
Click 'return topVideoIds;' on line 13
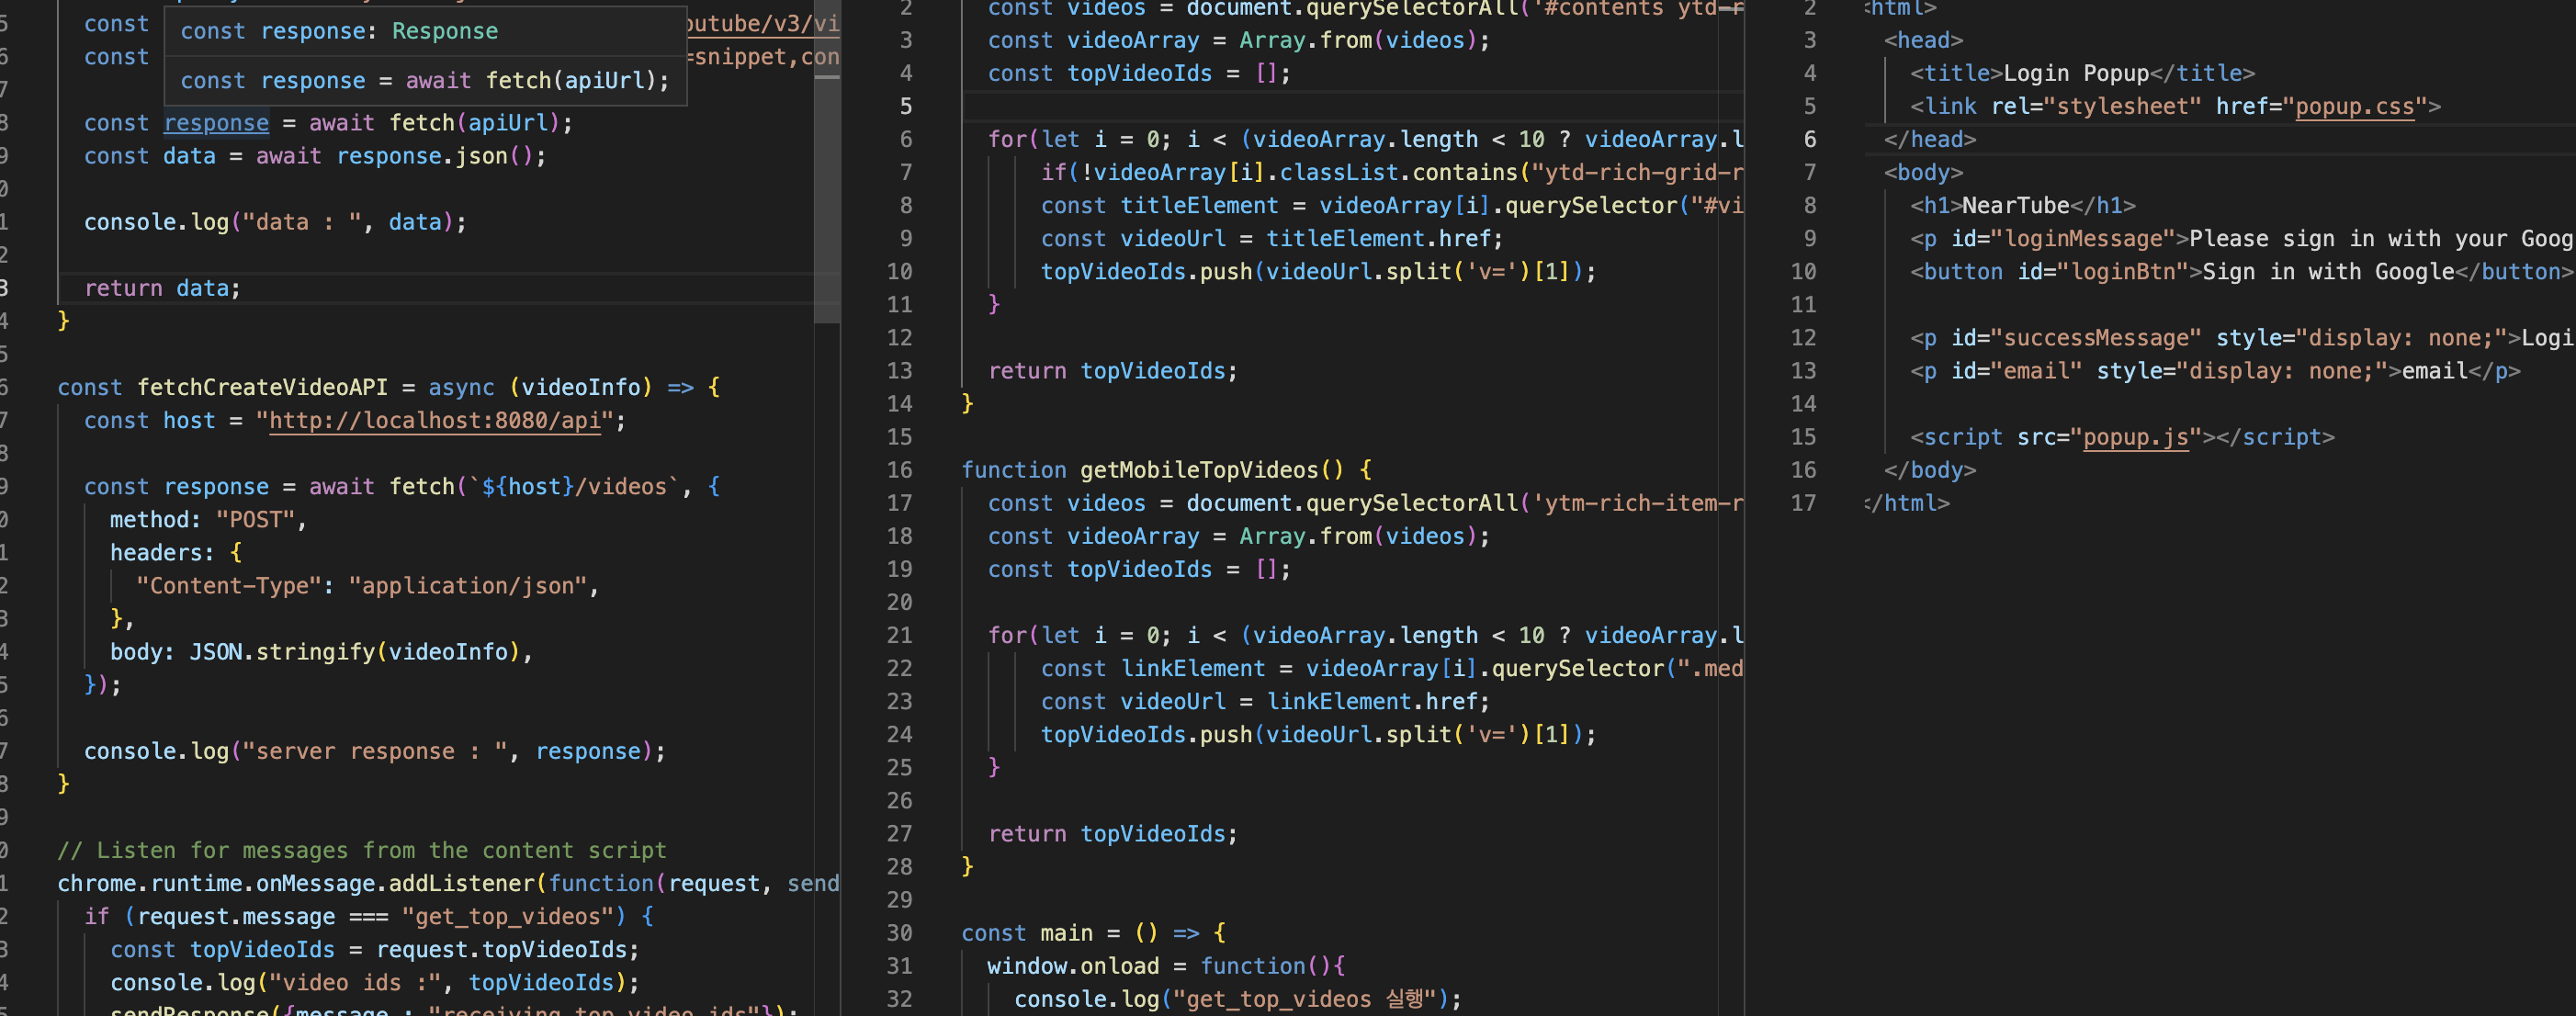pos(1112,371)
